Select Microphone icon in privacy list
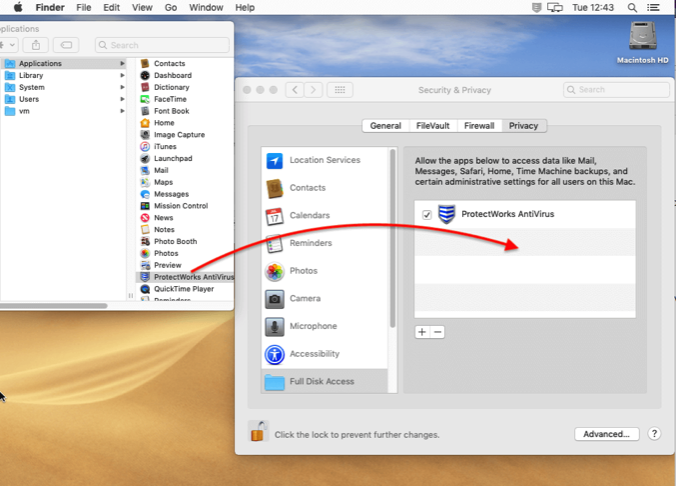The image size is (676, 486). tap(275, 326)
